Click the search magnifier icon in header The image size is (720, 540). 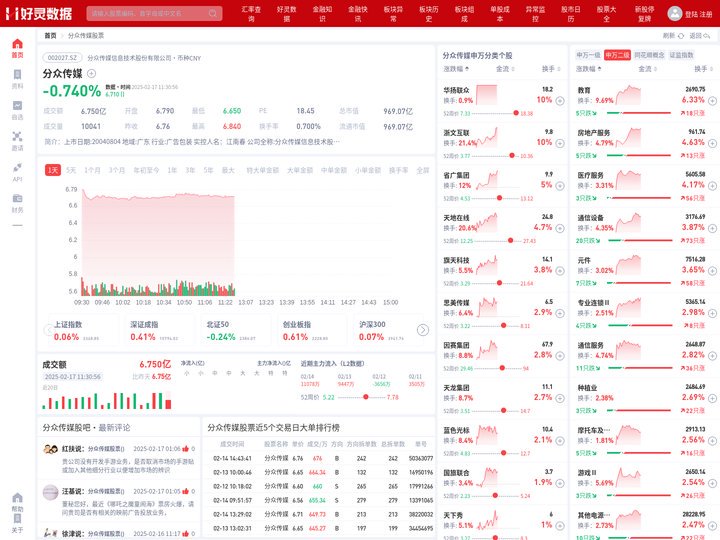point(213,13)
